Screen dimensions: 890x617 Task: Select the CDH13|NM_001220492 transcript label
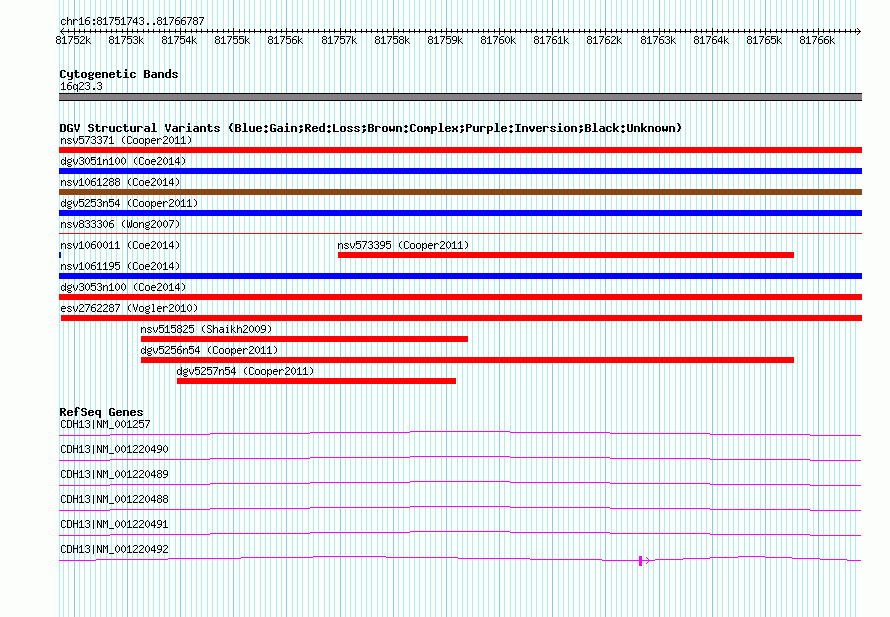tap(114, 549)
